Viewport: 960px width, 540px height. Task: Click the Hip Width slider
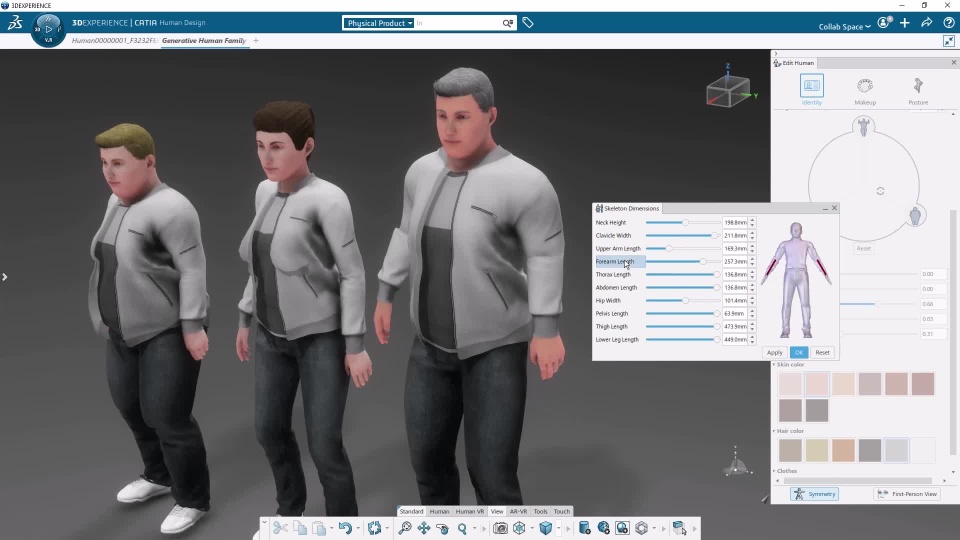[x=683, y=301]
